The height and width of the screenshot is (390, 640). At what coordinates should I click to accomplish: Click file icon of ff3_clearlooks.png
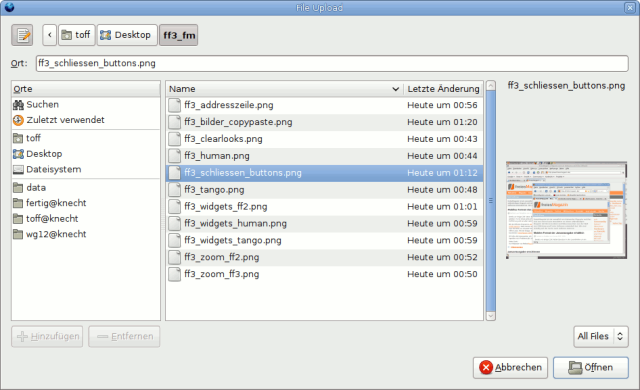pos(175,139)
